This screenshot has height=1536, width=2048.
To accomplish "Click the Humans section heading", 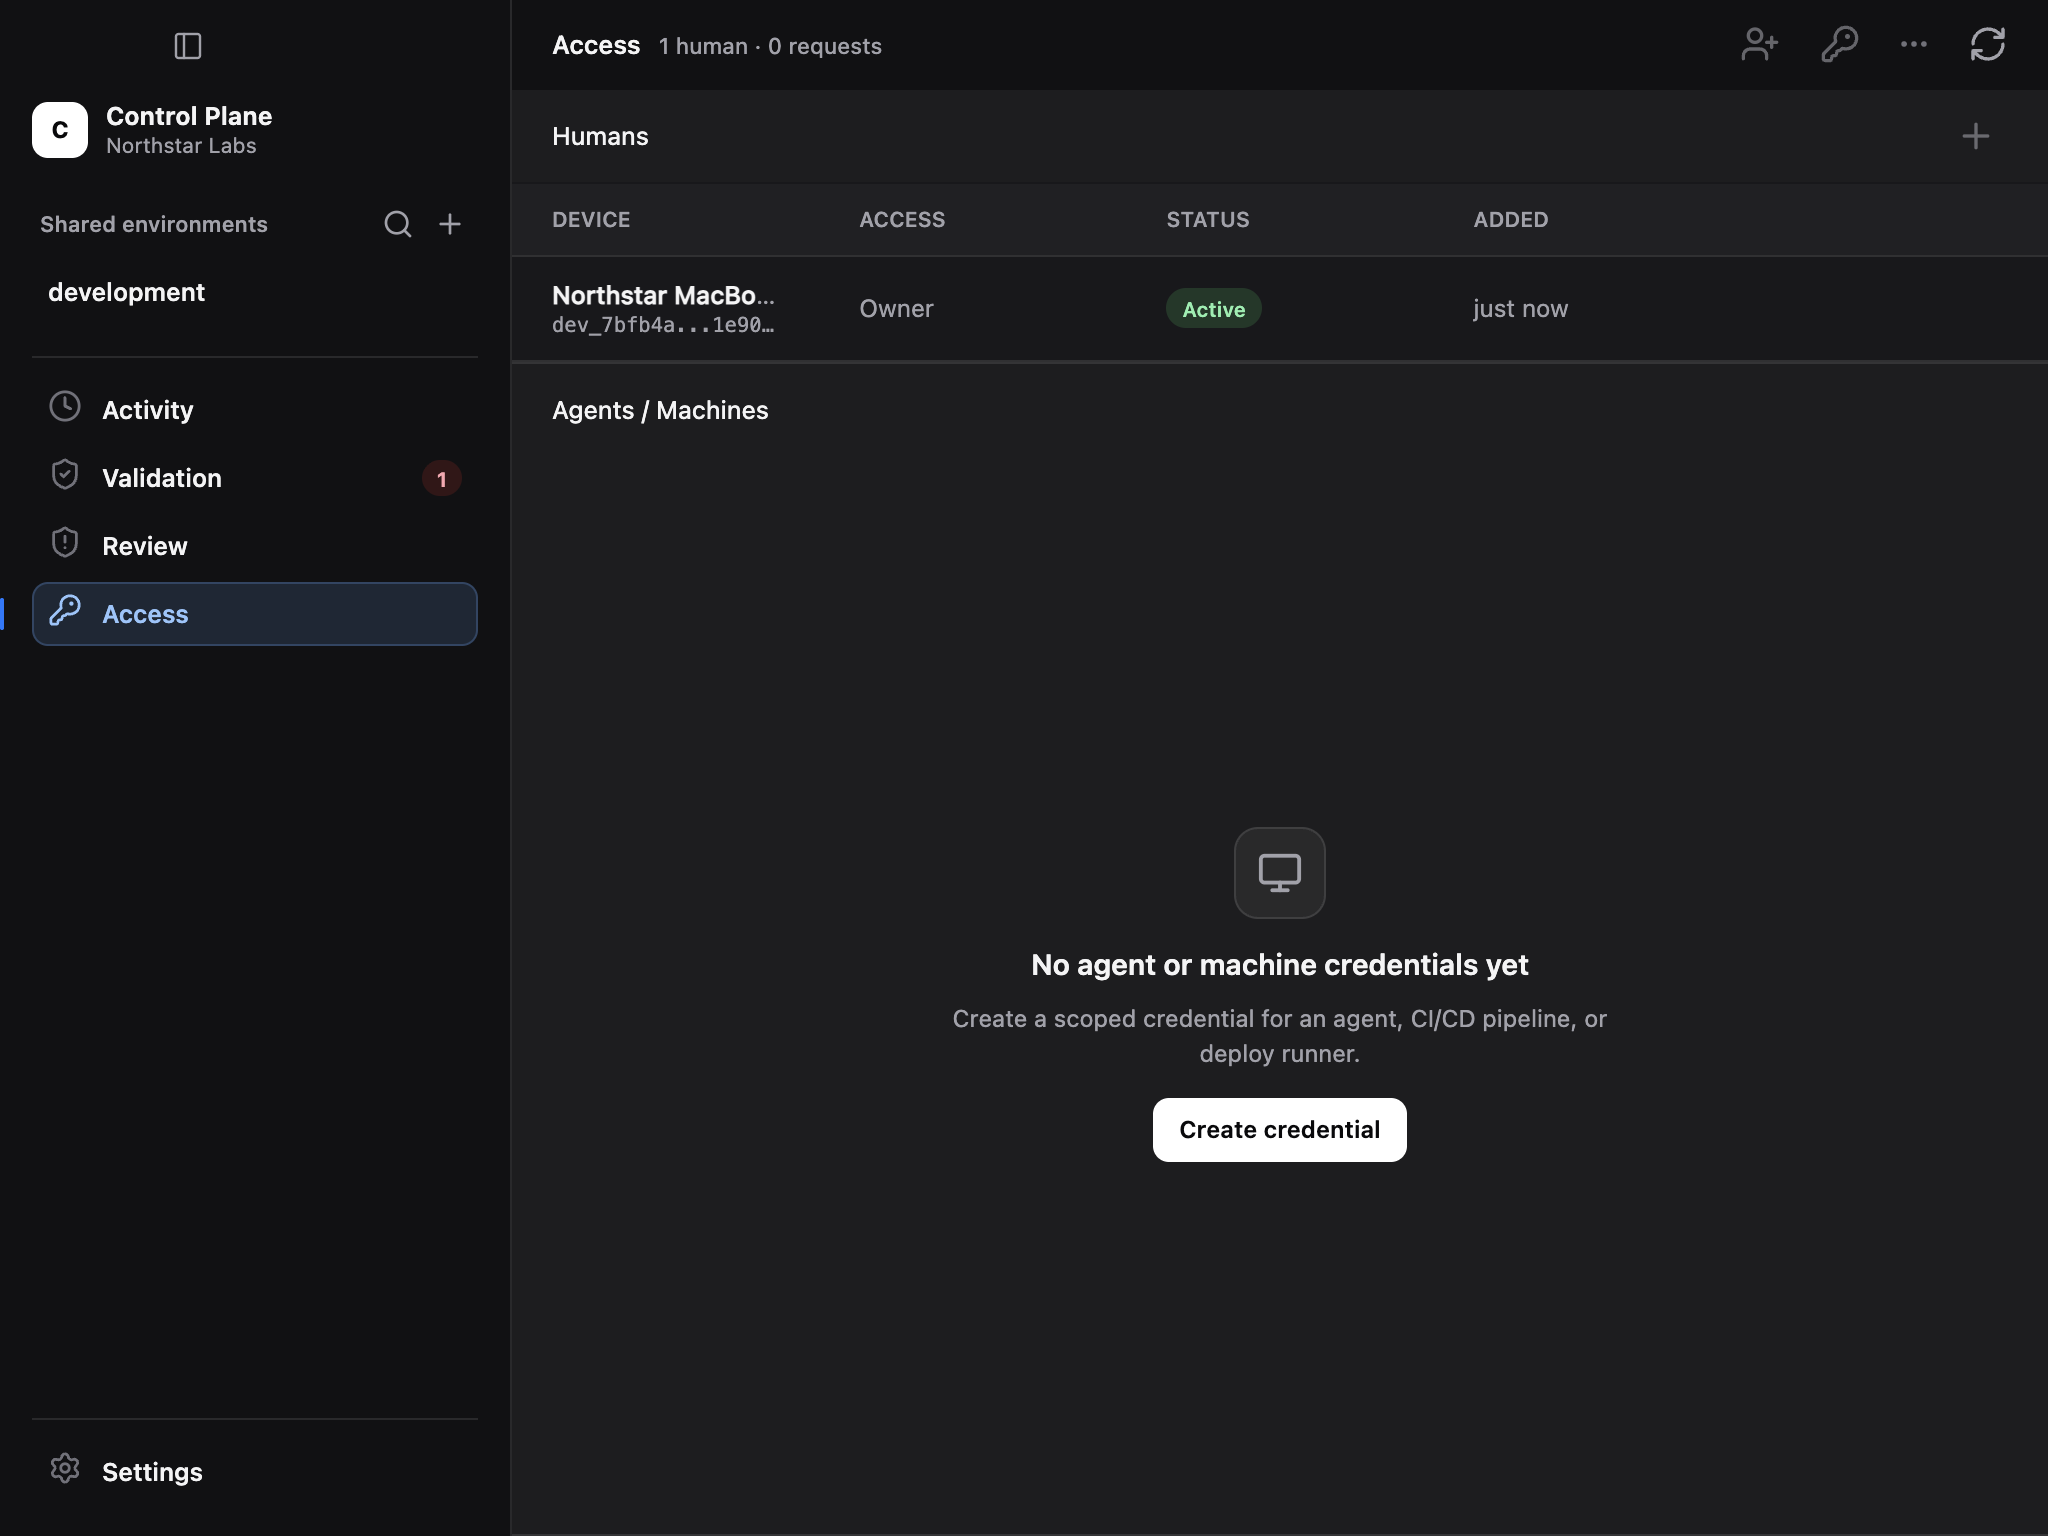I will point(600,136).
